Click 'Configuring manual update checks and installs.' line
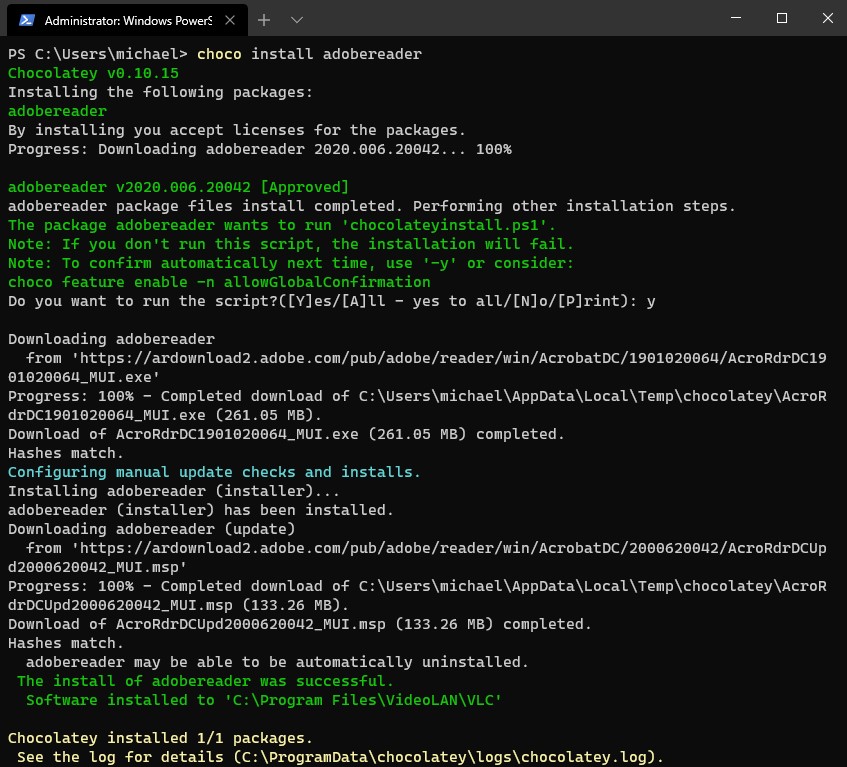The width and height of the screenshot is (847, 767). pos(214,472)
